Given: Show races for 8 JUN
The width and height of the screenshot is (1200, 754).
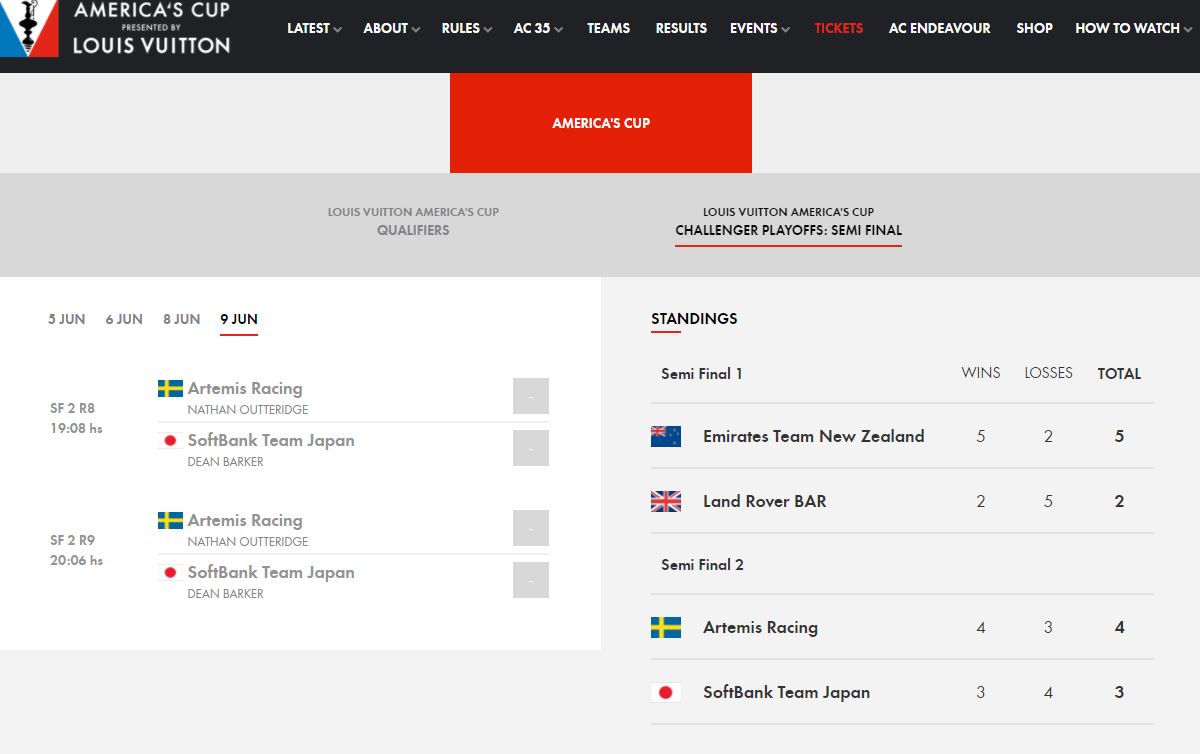Looking at the screenshot, I should 182,319.
